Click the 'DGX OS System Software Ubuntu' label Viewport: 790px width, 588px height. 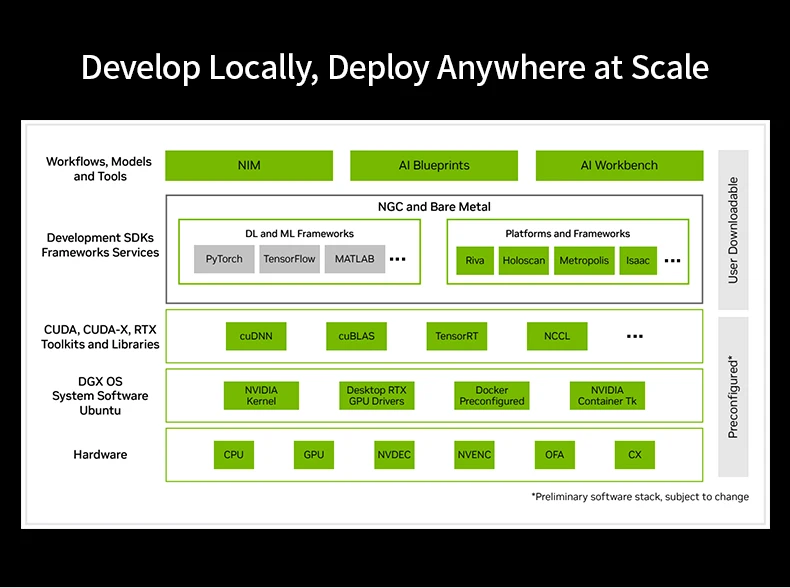(100, 396)
